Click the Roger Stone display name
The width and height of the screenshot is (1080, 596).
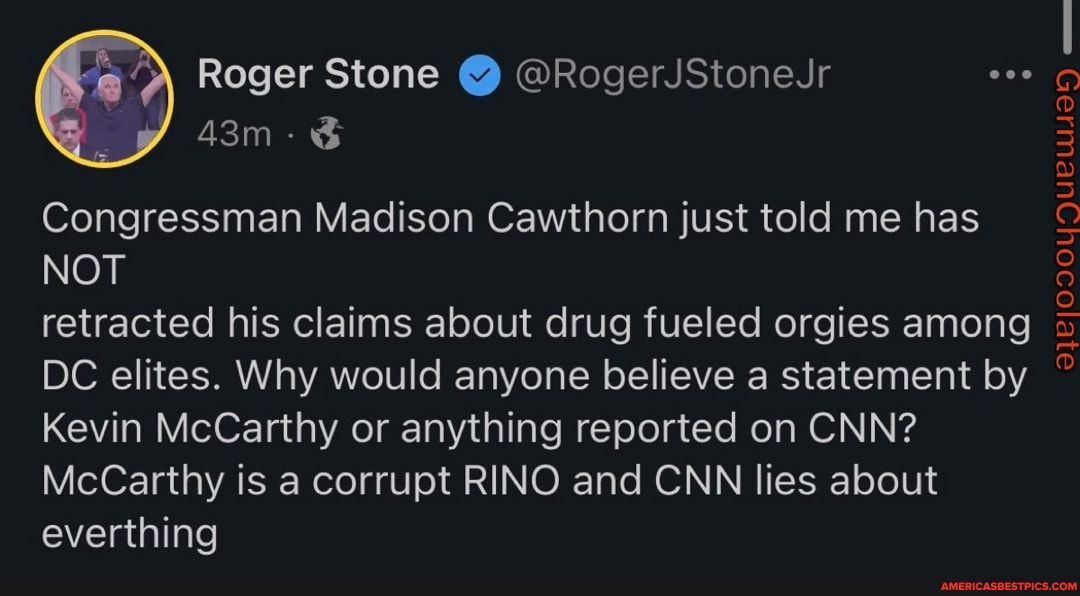click(x=318, y=74)
